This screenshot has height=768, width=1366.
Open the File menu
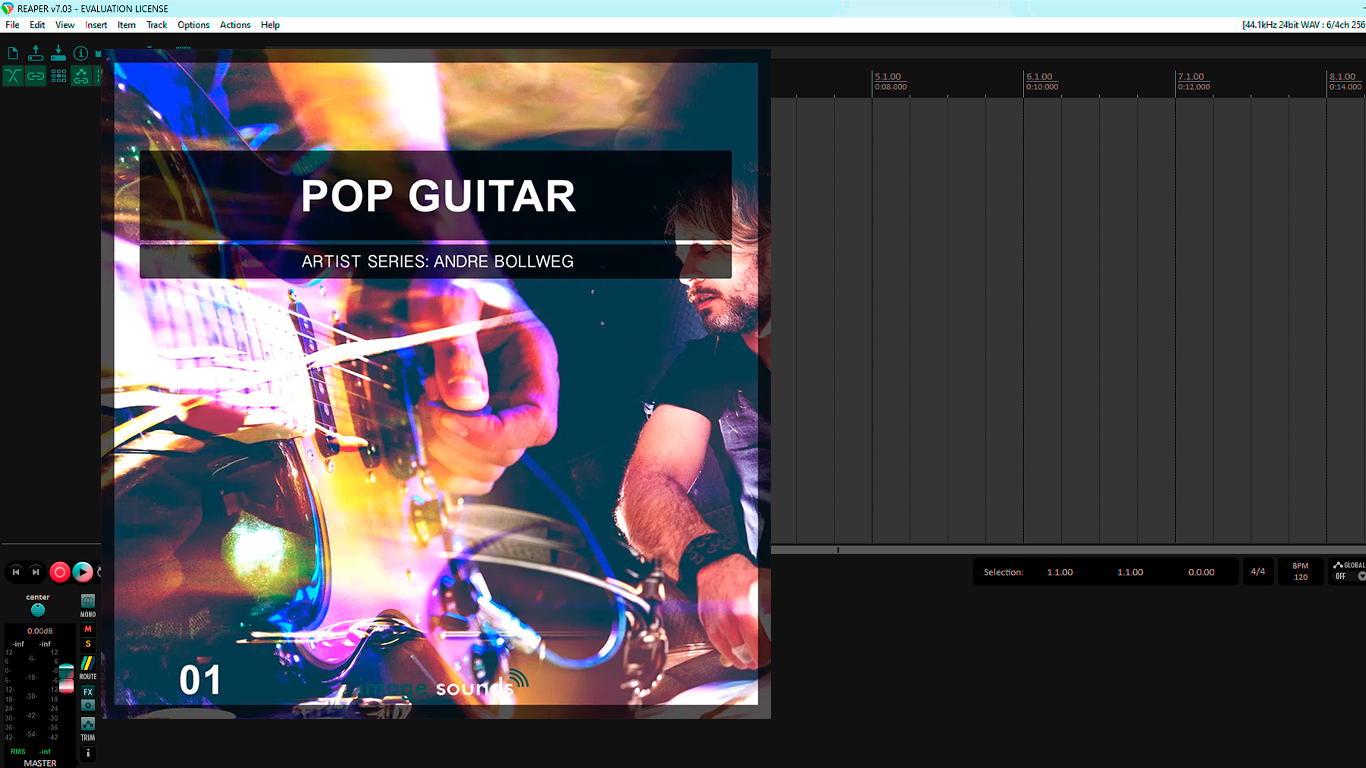tap(12, 25)
